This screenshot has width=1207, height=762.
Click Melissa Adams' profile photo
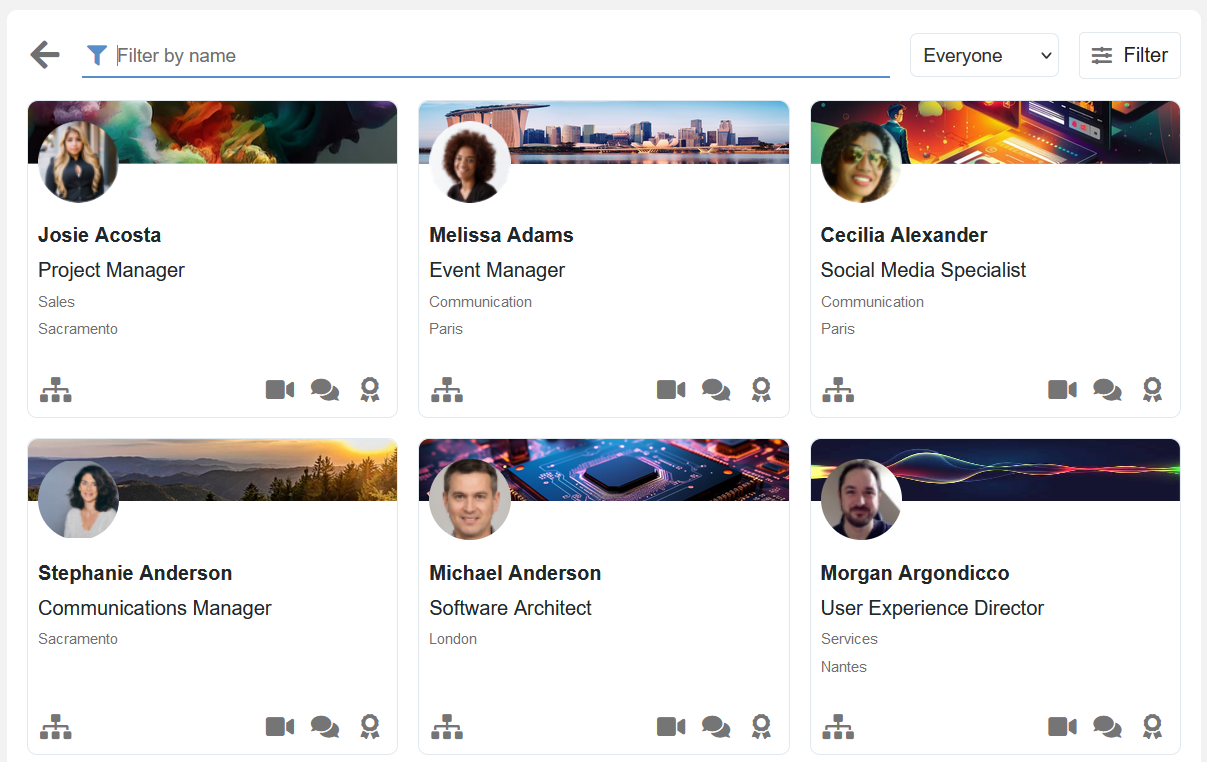click(469, 162)
